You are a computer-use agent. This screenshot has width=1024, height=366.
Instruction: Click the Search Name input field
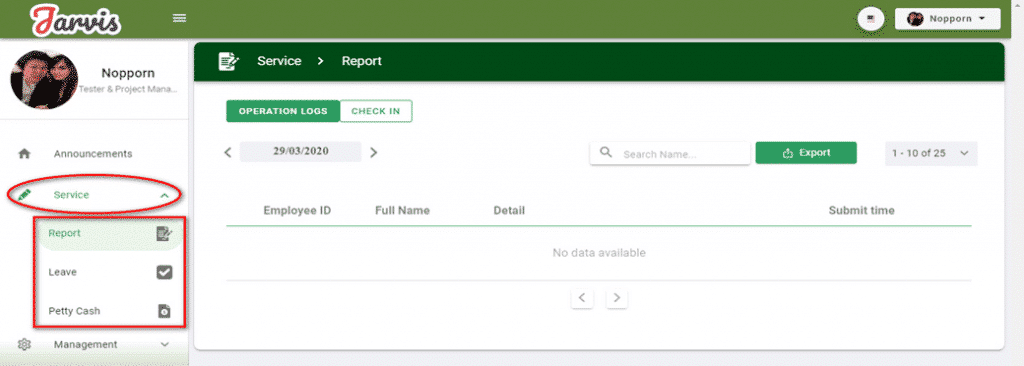point(670,154)
